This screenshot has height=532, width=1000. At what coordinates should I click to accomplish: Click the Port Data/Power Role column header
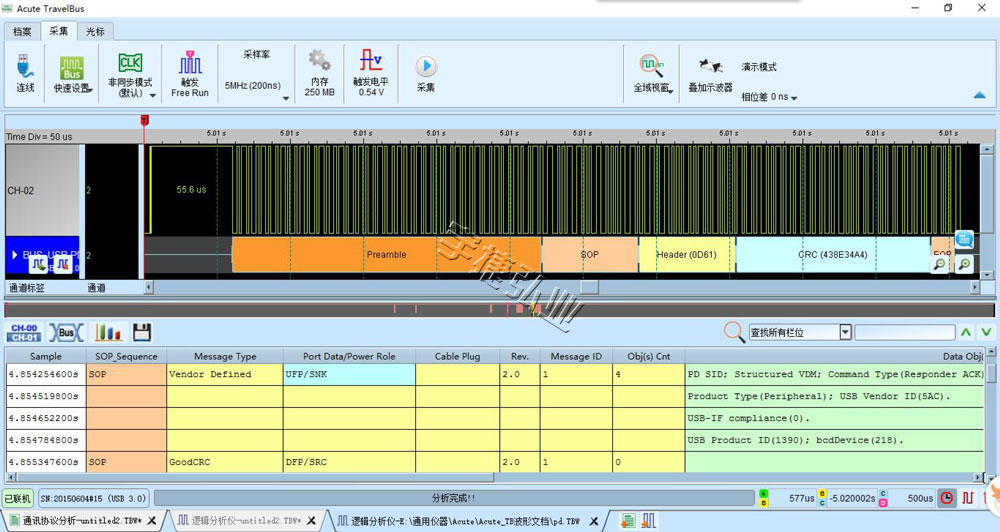click(349, 357)
